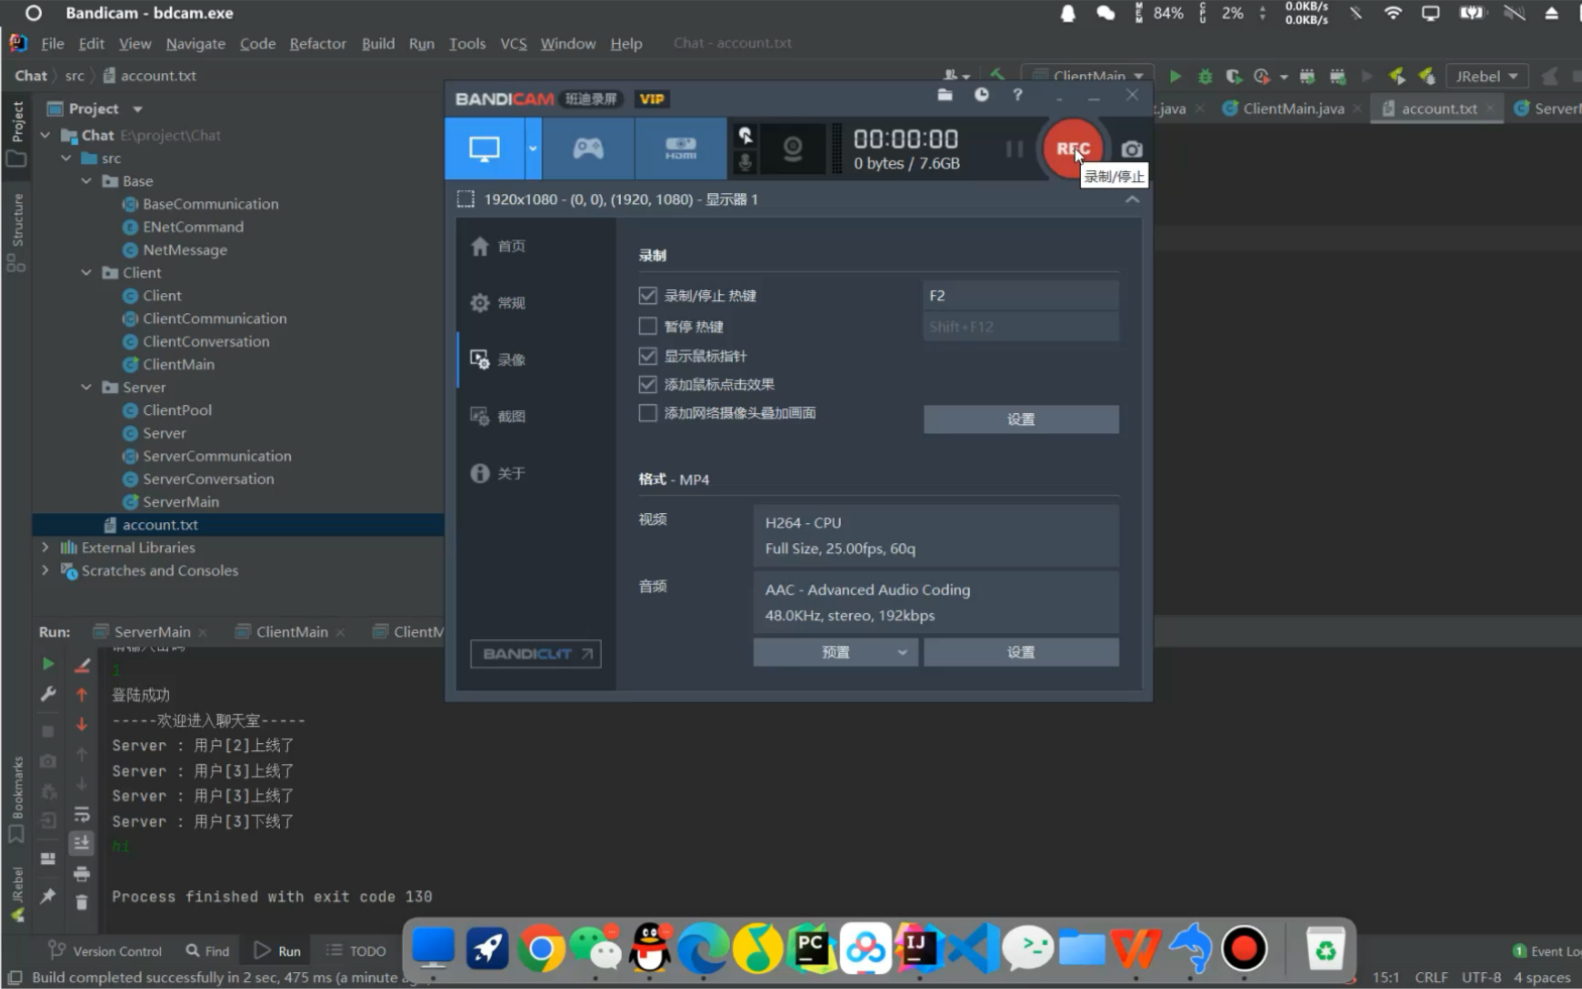Open Version Control tool window
Image resolution: width=1582 pixels, height=989 pixels.
click(105, 951)
